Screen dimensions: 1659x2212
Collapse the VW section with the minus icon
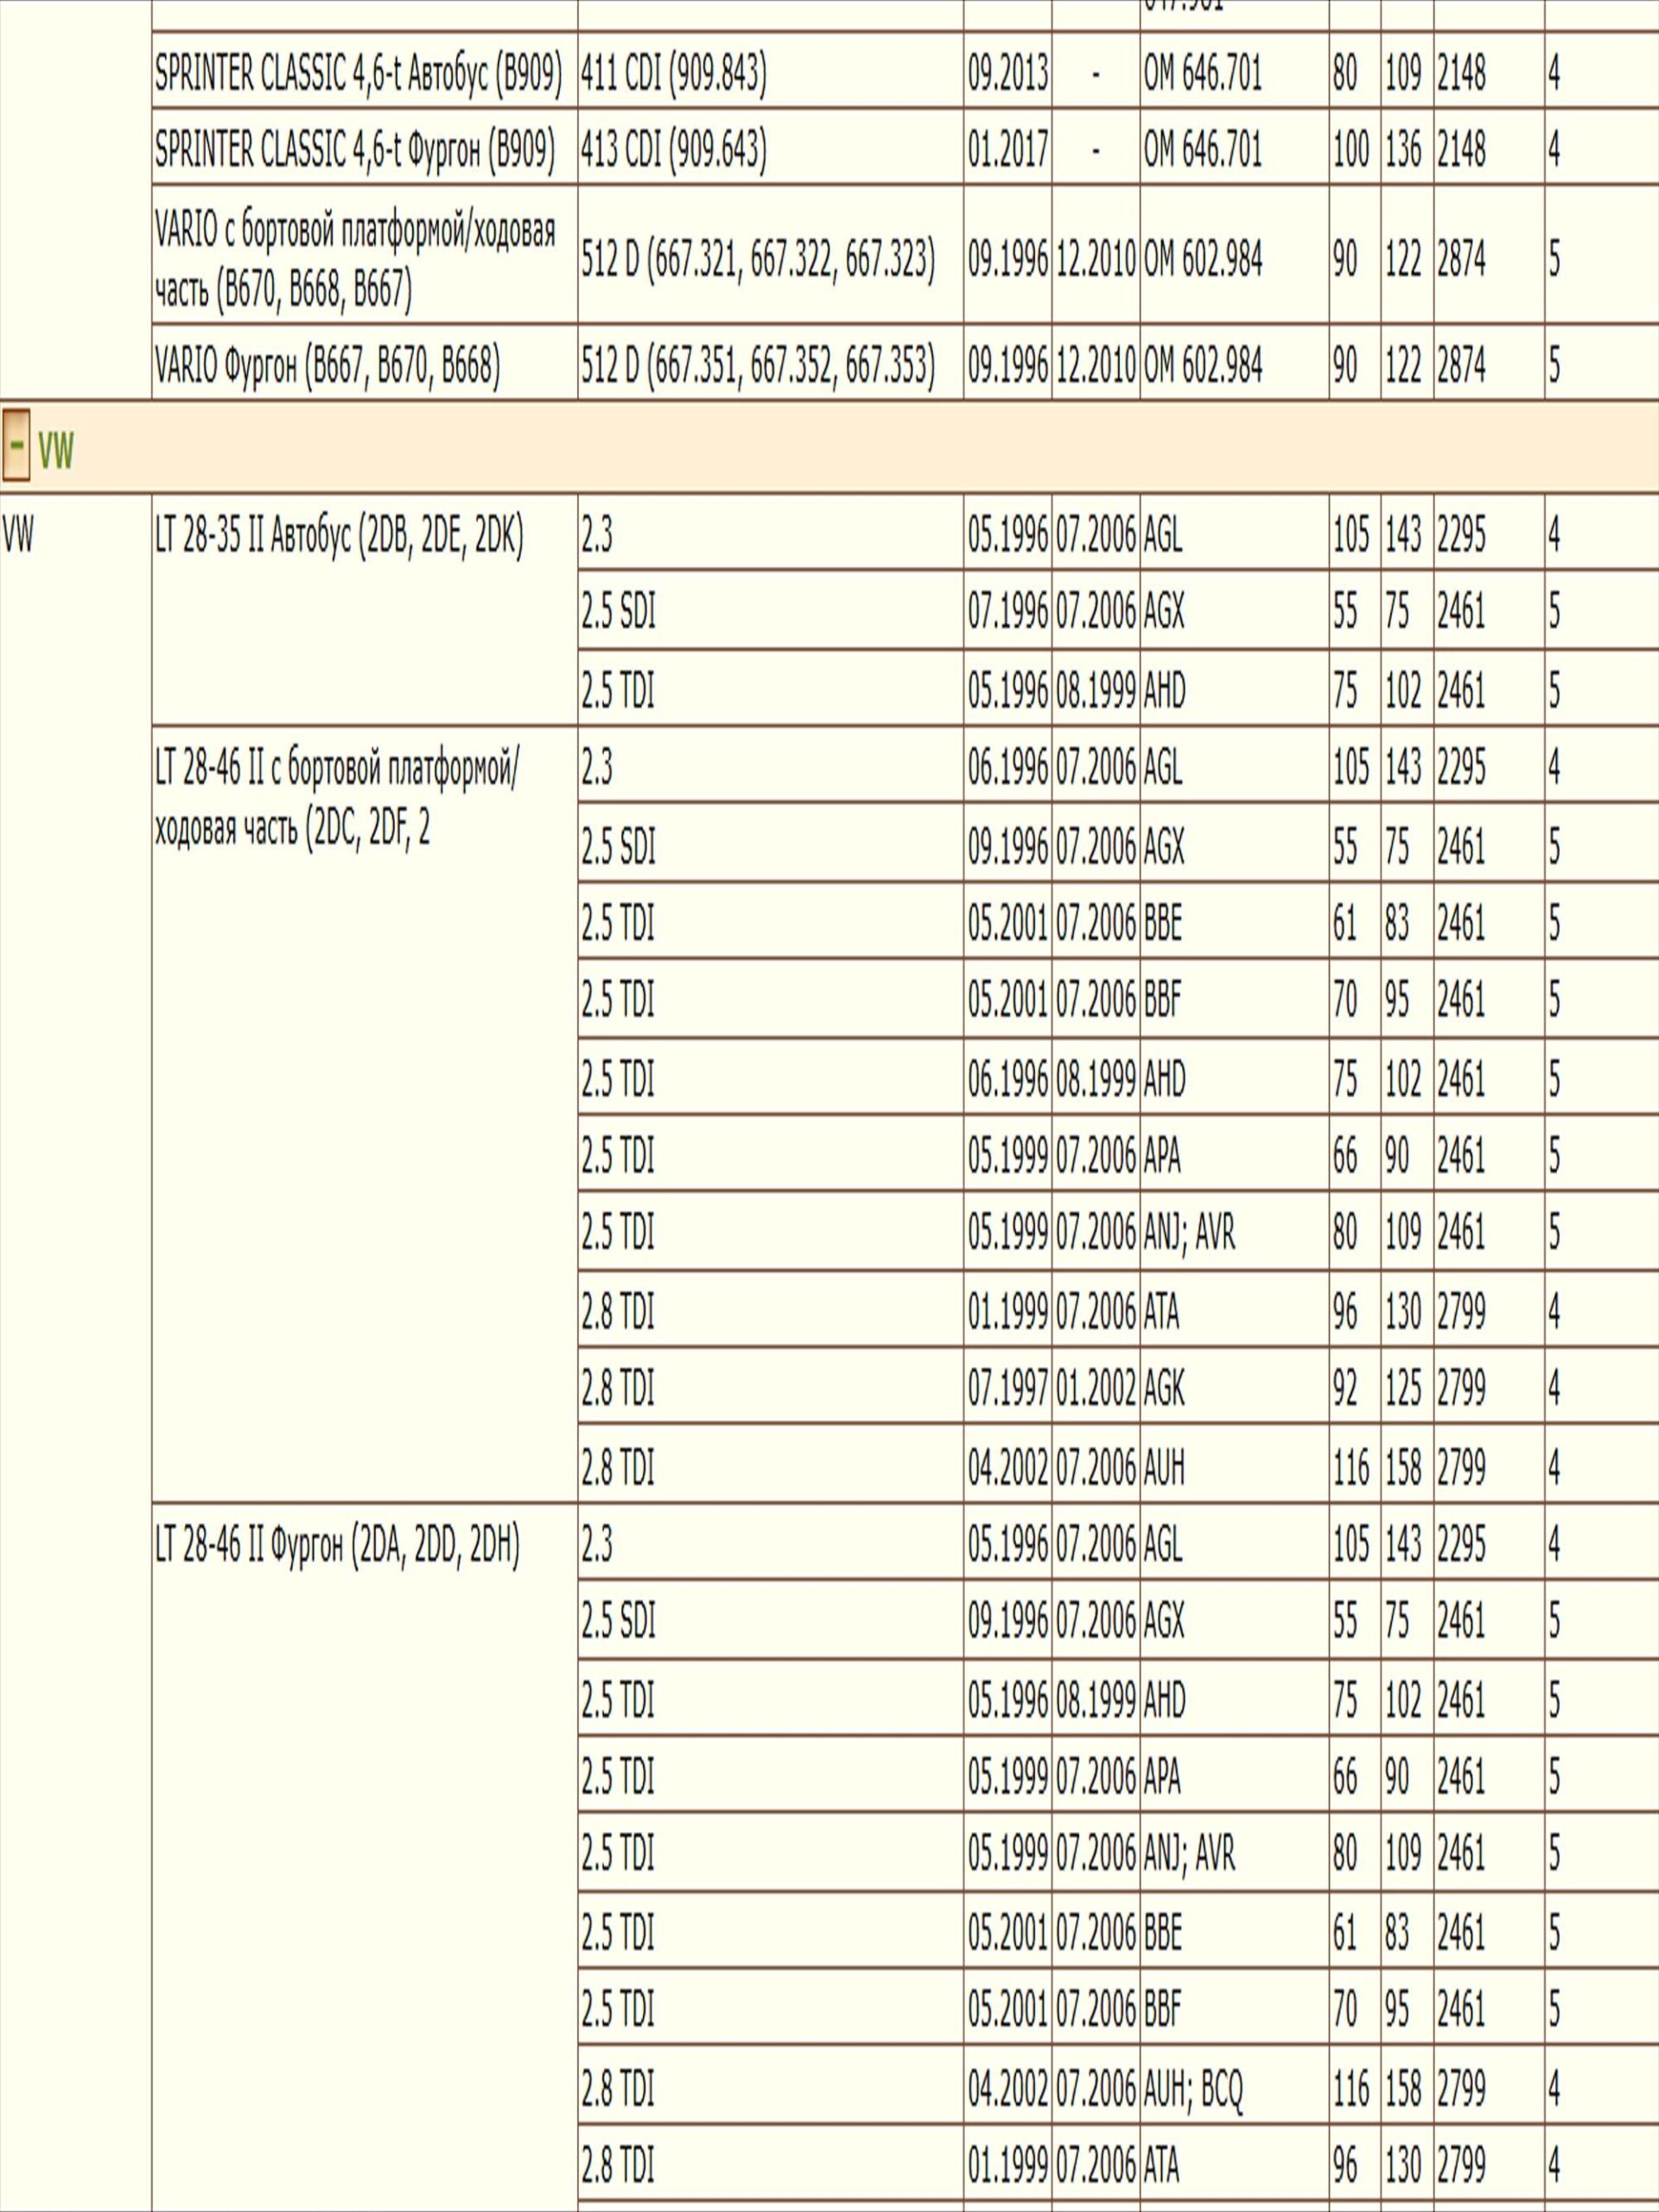click(16, 446)
